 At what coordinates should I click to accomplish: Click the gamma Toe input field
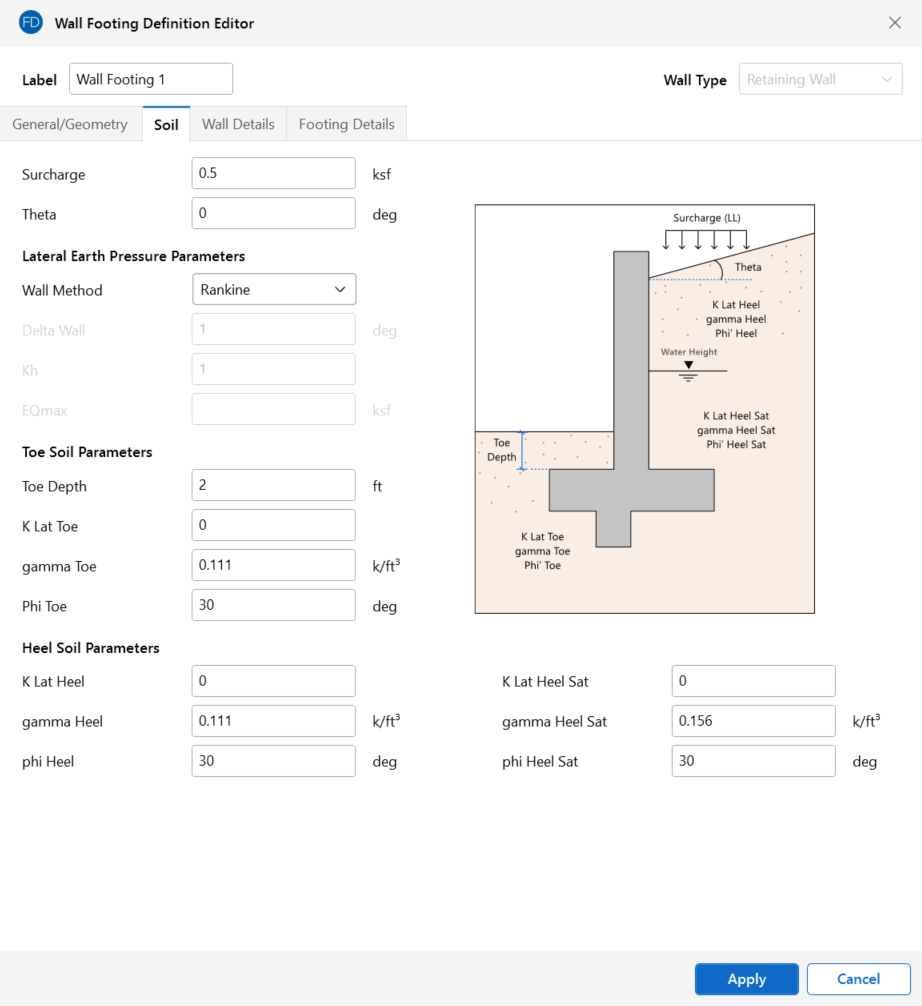tap(273, 566)
